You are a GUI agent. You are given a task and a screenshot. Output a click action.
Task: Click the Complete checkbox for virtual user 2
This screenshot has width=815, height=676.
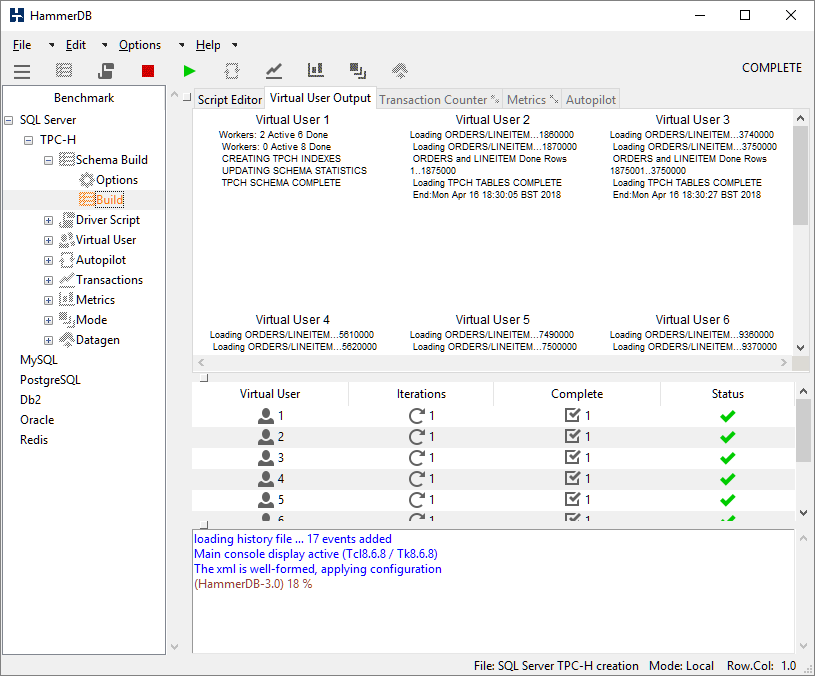(x=572, y=436)
